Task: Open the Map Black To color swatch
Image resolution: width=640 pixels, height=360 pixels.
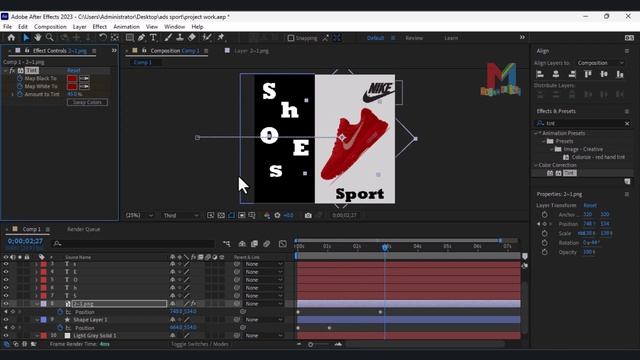Action: click(72, 78)
